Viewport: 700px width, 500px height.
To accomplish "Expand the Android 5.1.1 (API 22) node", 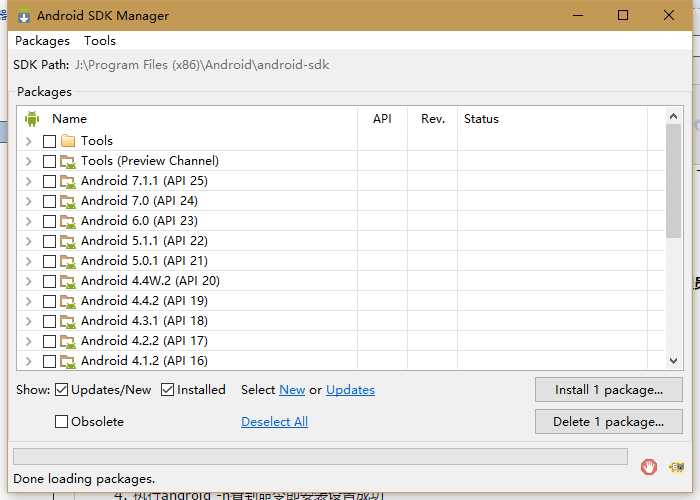I will point(29,242).
